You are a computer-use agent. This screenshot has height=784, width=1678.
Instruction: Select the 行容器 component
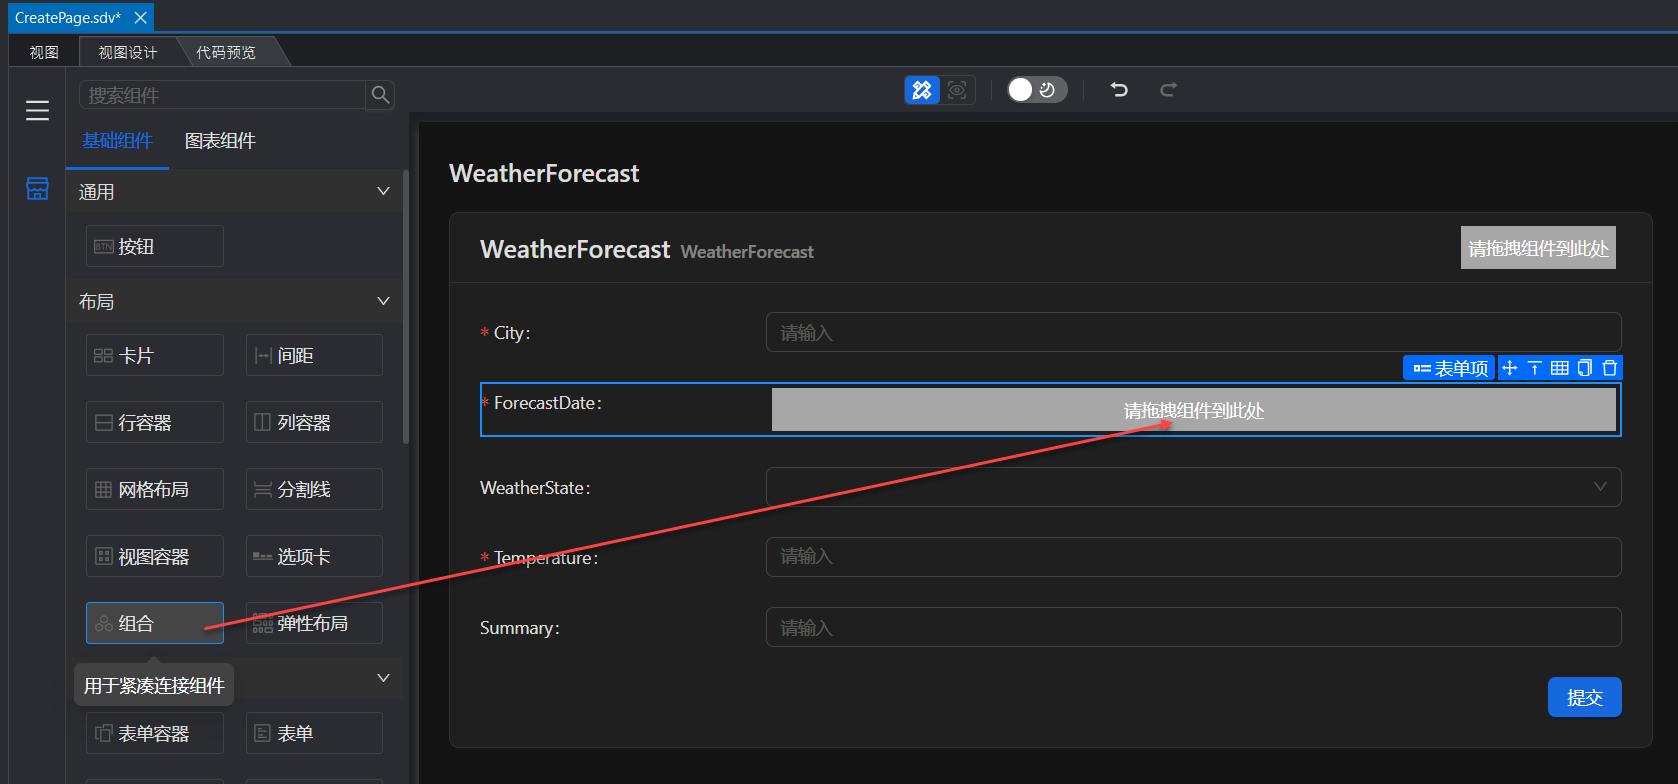(155, 422)
